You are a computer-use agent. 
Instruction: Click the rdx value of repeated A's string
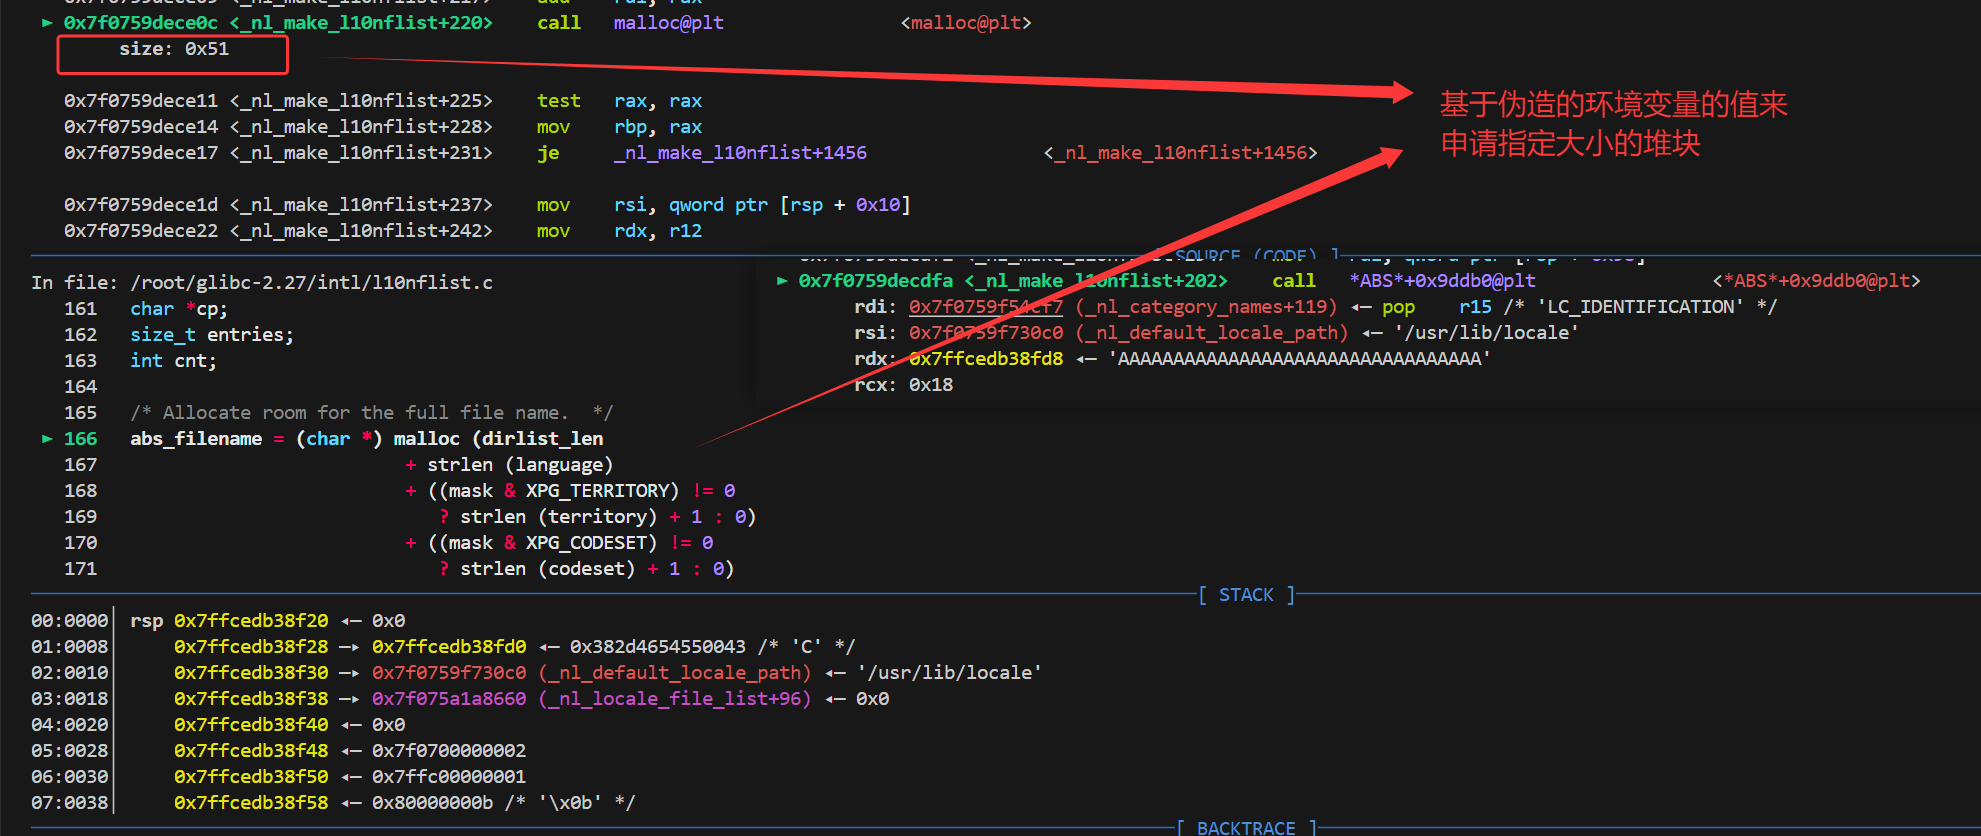(x=1299, y=359)
